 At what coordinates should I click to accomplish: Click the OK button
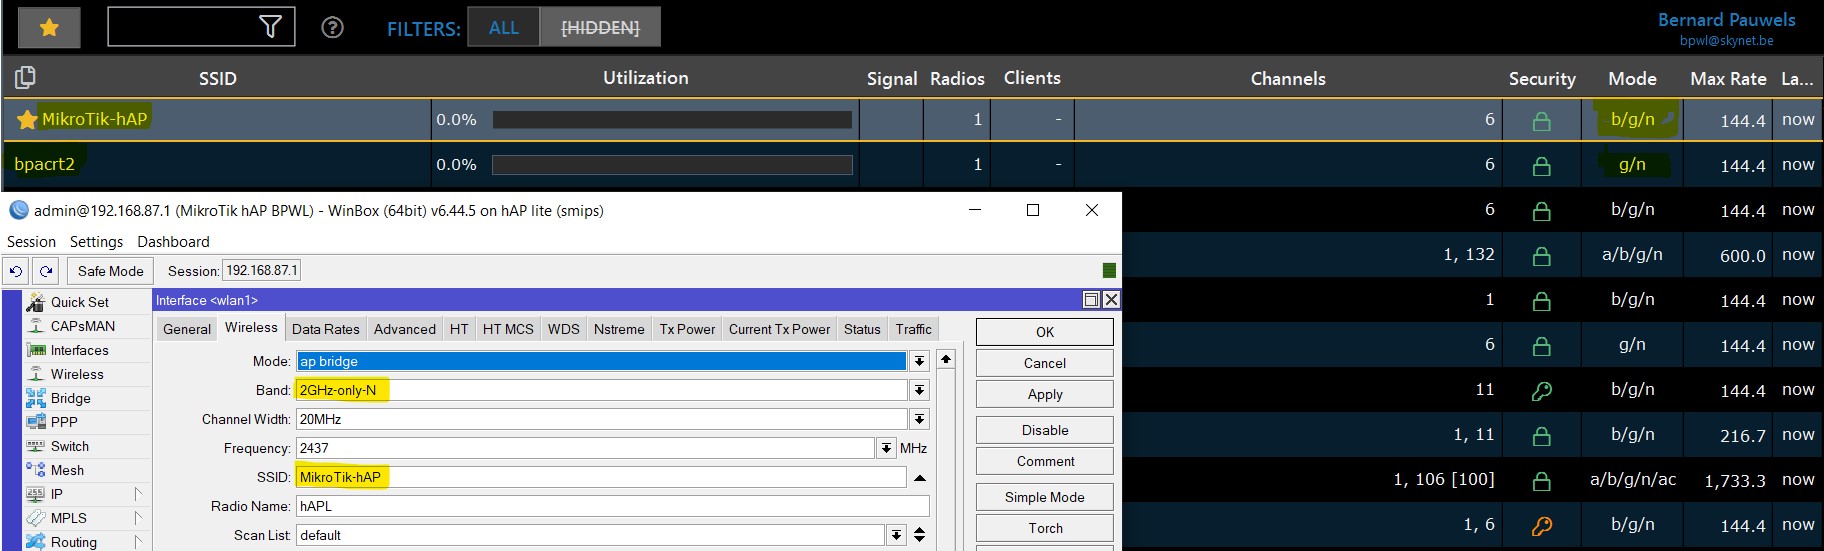tap(1045, 332)
